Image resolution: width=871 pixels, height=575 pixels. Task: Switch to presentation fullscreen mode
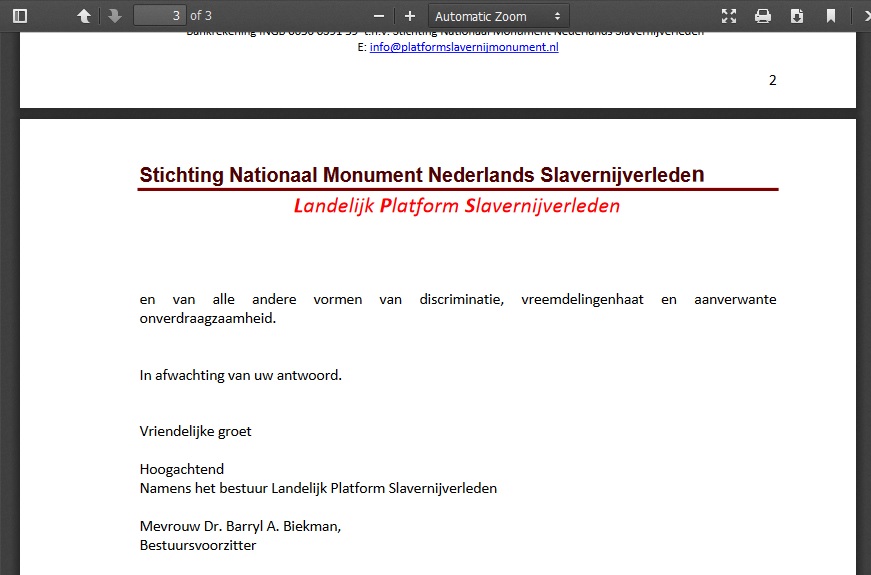(x=729, y=16)
